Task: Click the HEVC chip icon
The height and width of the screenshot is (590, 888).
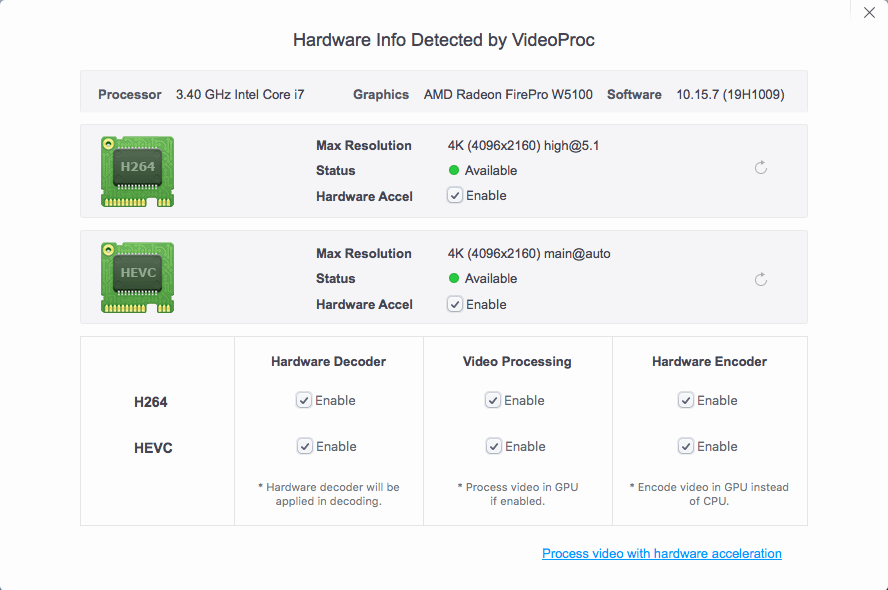Action: coord(137,278)
